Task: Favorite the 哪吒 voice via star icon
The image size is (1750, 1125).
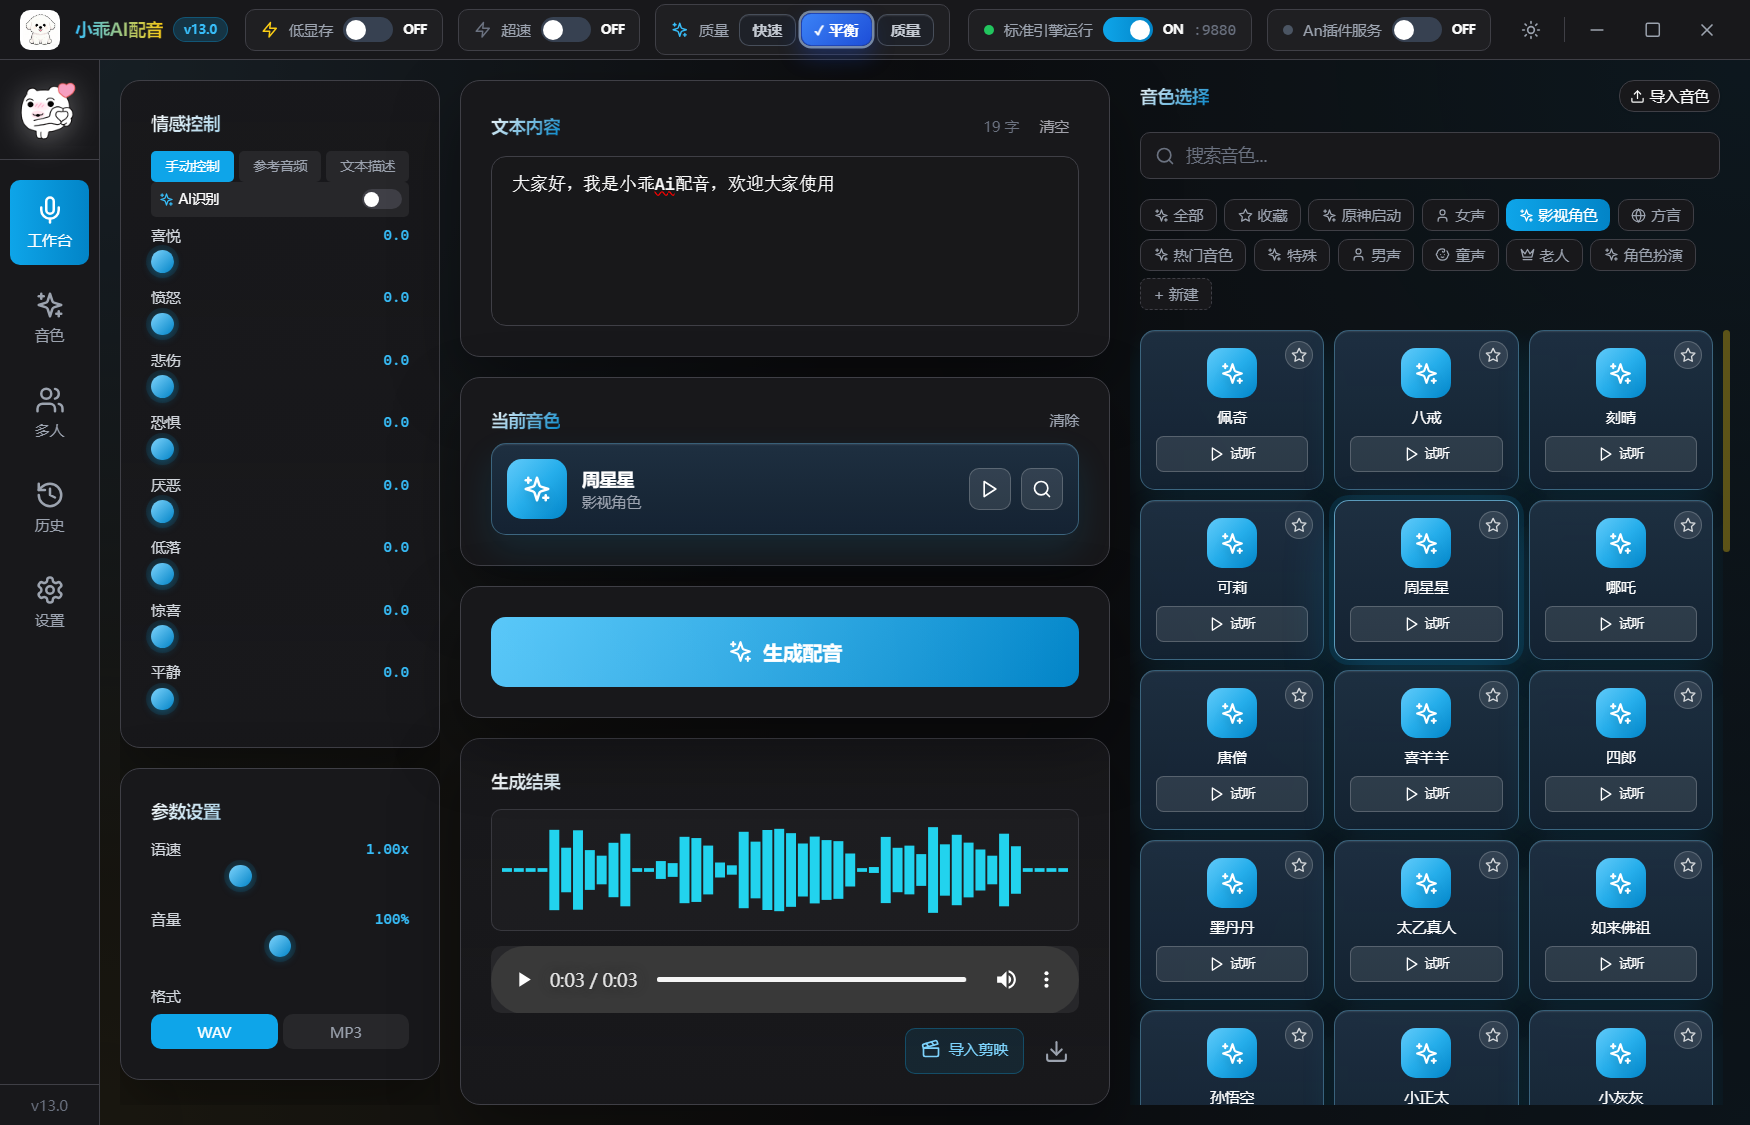Action: coord(1687,524)
